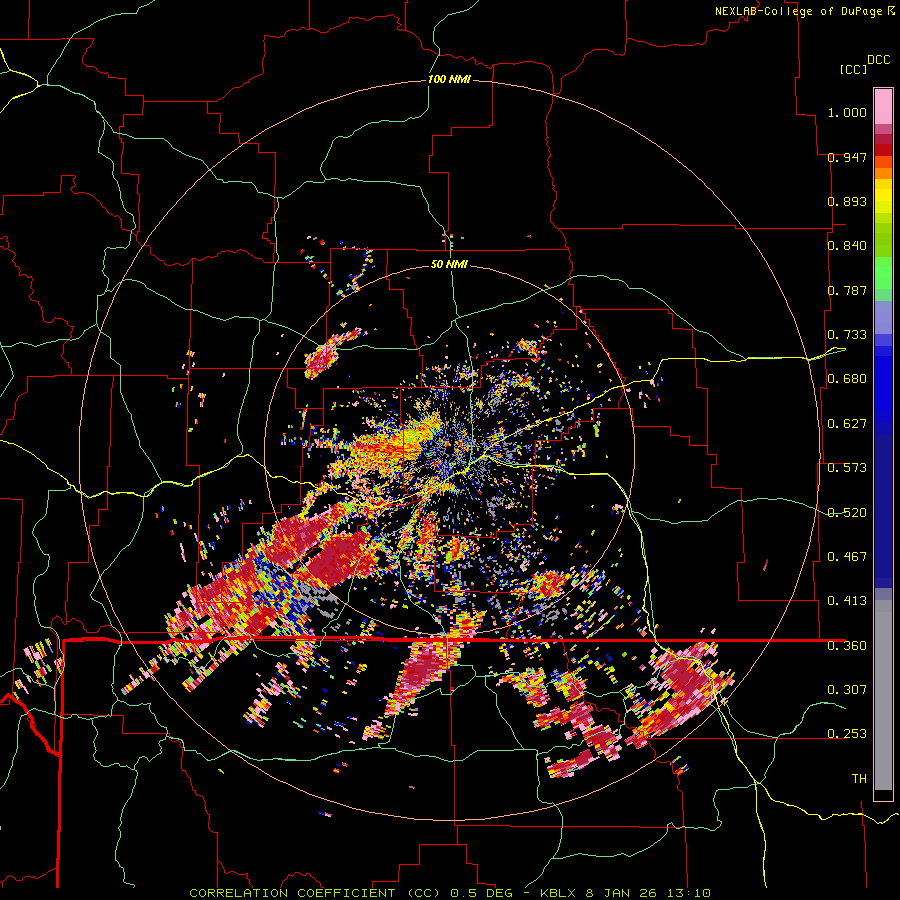This screenshot has height=900, width=900.
Task: Click the 0.787 legend value
Action: click(847, 290)
